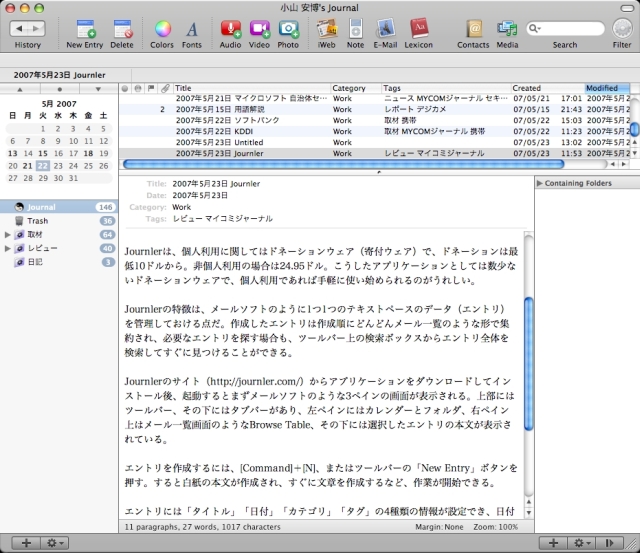Select the 日記 folder
This screenshot has height=553, width=640.
(59, 262)
